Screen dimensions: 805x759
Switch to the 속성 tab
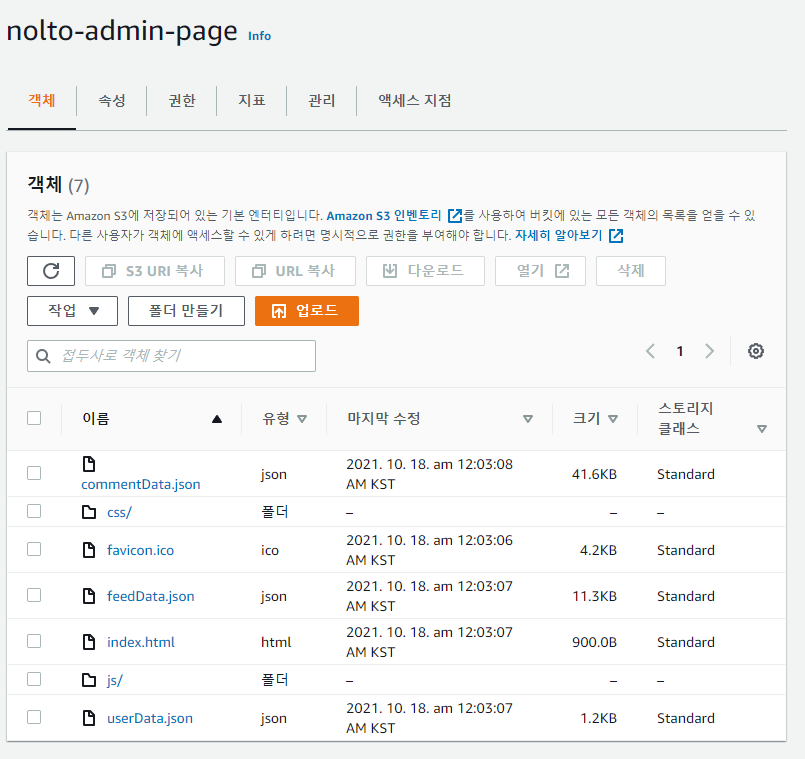point(112,101)
